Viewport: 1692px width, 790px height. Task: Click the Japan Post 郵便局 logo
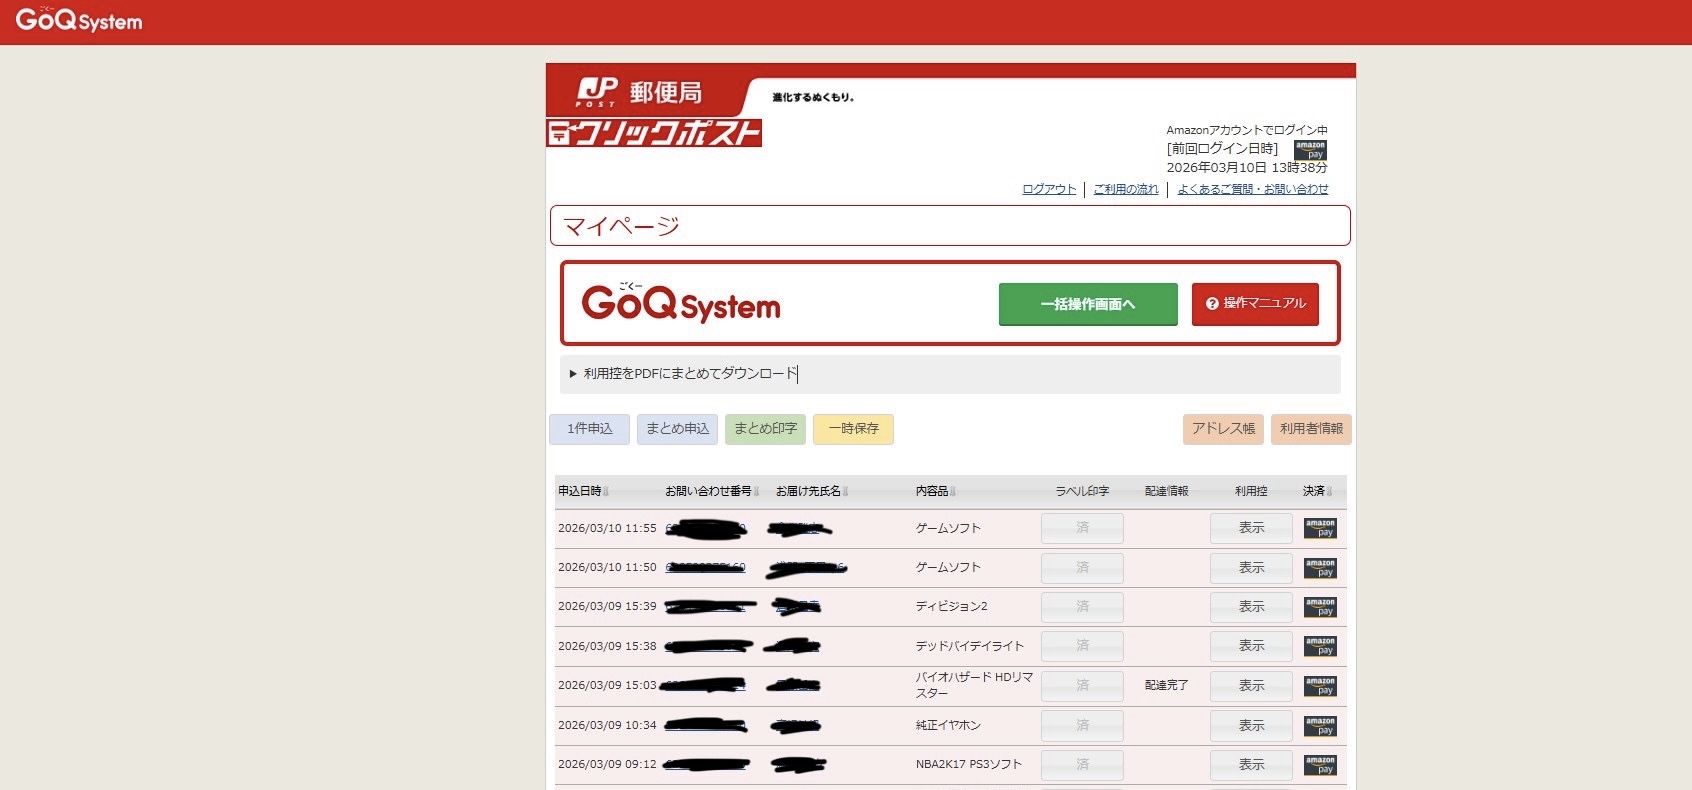640,92
